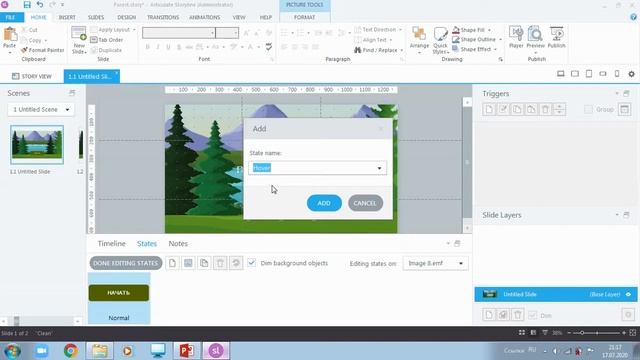This screenshot has height=360, width=640.
Task: Create new trigger icon in Triggers panel
Action: pos(489,109)
